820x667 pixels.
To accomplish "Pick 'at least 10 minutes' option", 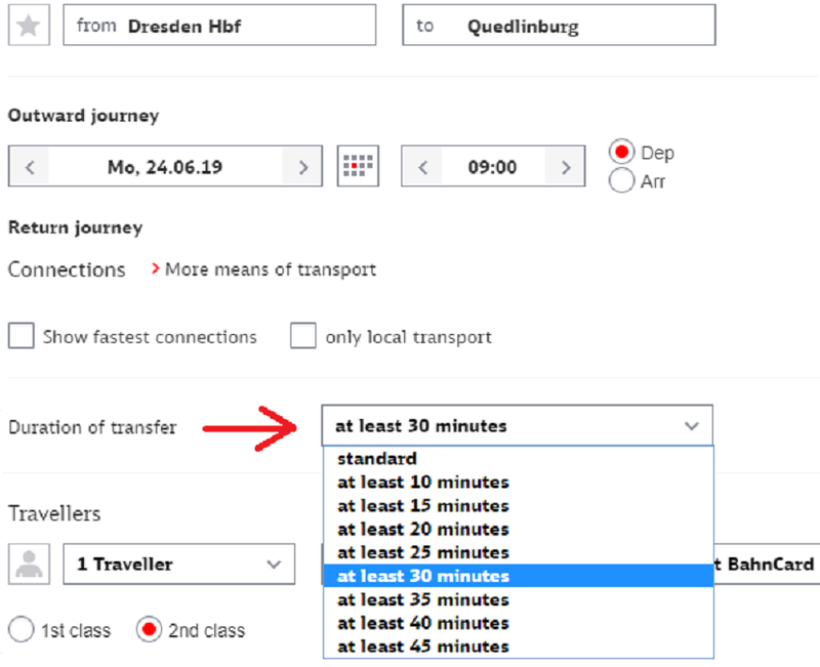I will point(423,482).
